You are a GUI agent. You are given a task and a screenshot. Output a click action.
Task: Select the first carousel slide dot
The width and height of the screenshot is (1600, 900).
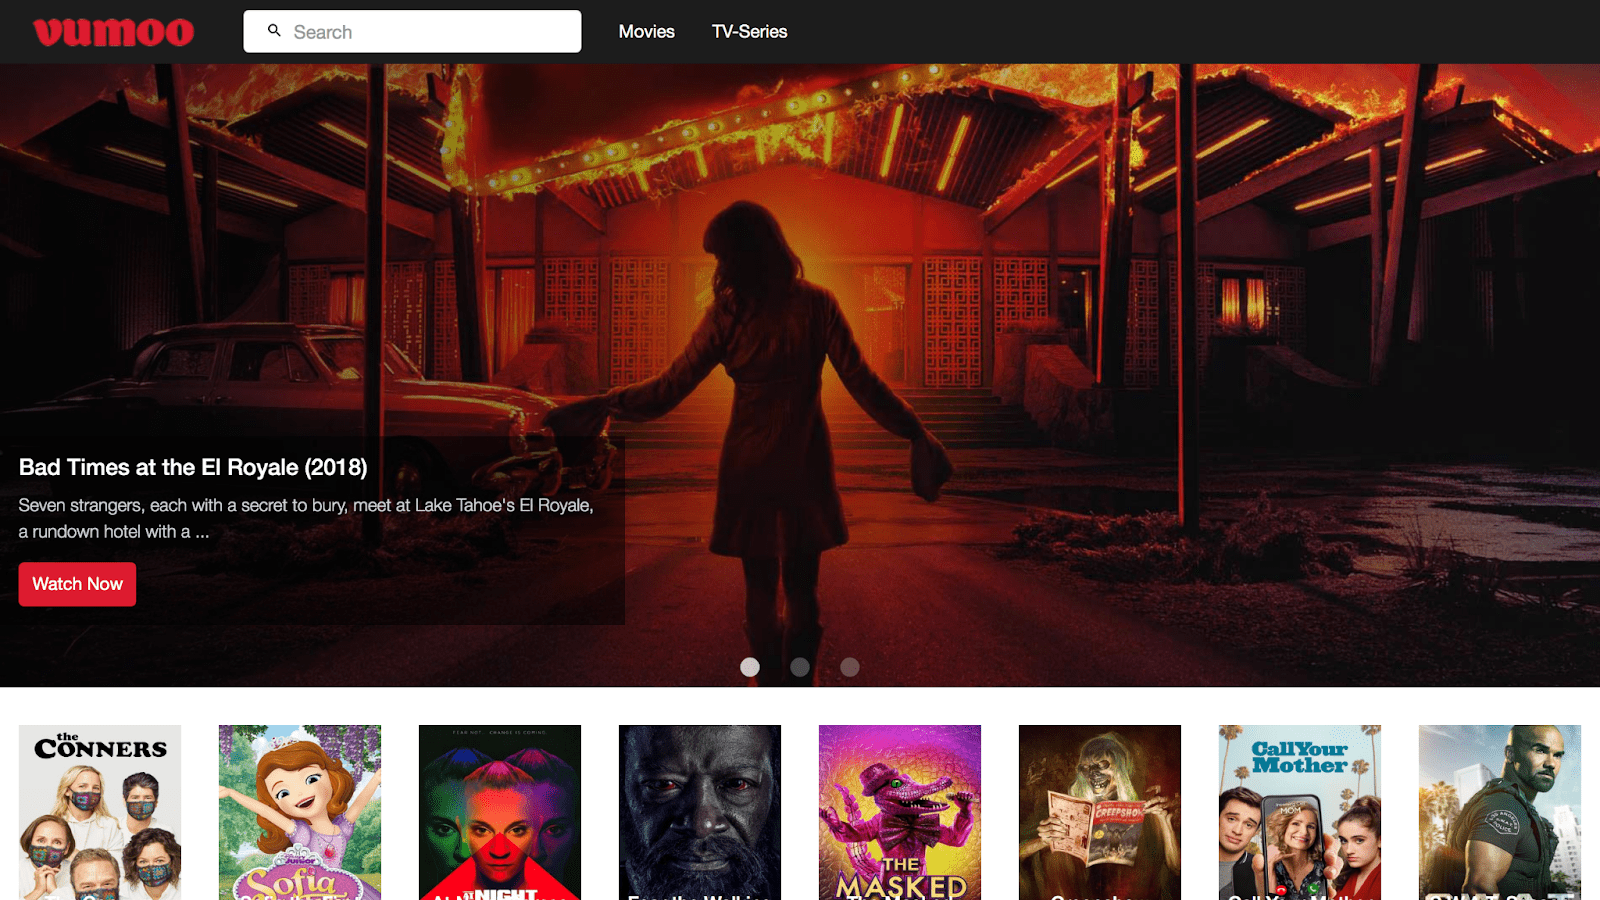point(750,667)
